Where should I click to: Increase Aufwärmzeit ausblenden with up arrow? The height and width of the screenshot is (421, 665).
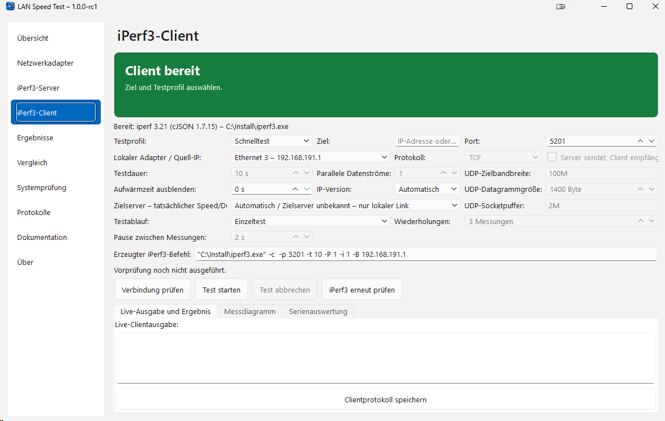tap(296, 189)
